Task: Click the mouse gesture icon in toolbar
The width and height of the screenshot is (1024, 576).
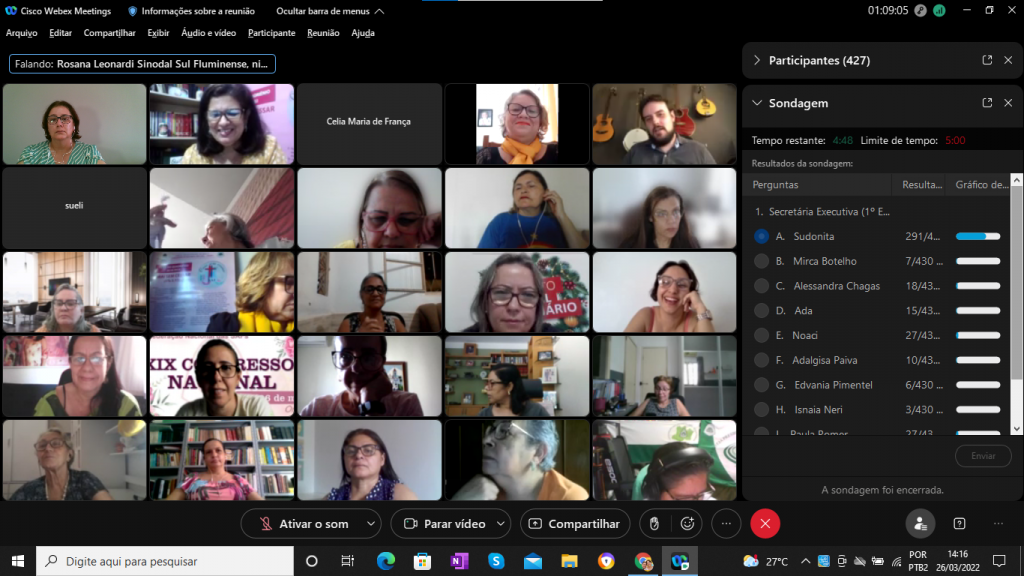Action: [x=654, y=523]
